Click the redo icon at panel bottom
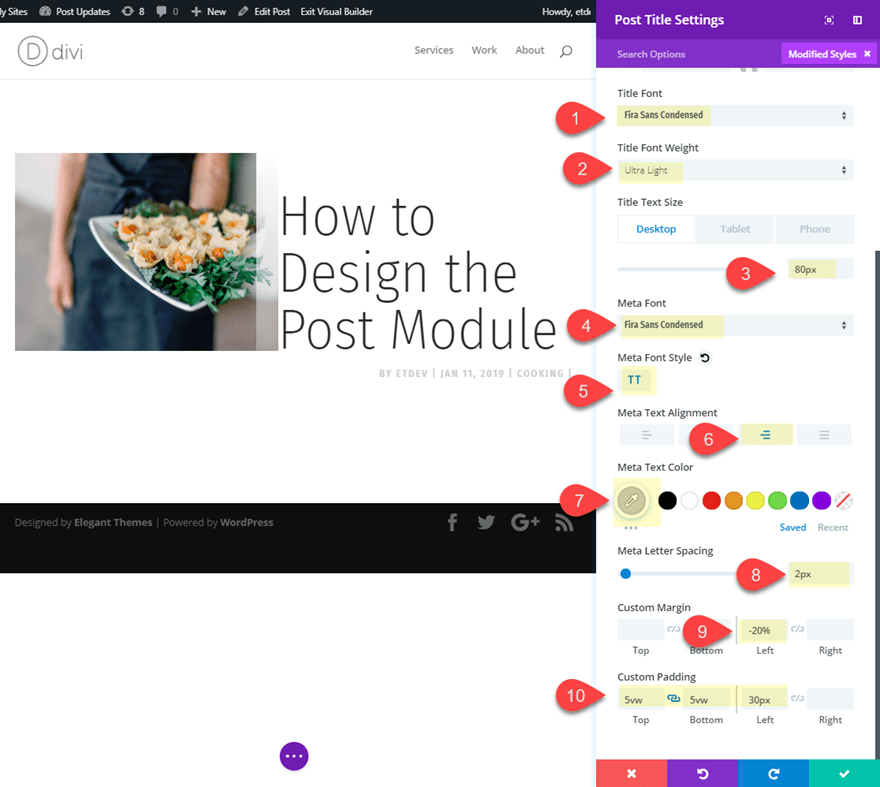This screenshot has height=787, width=880. (773, 773)
